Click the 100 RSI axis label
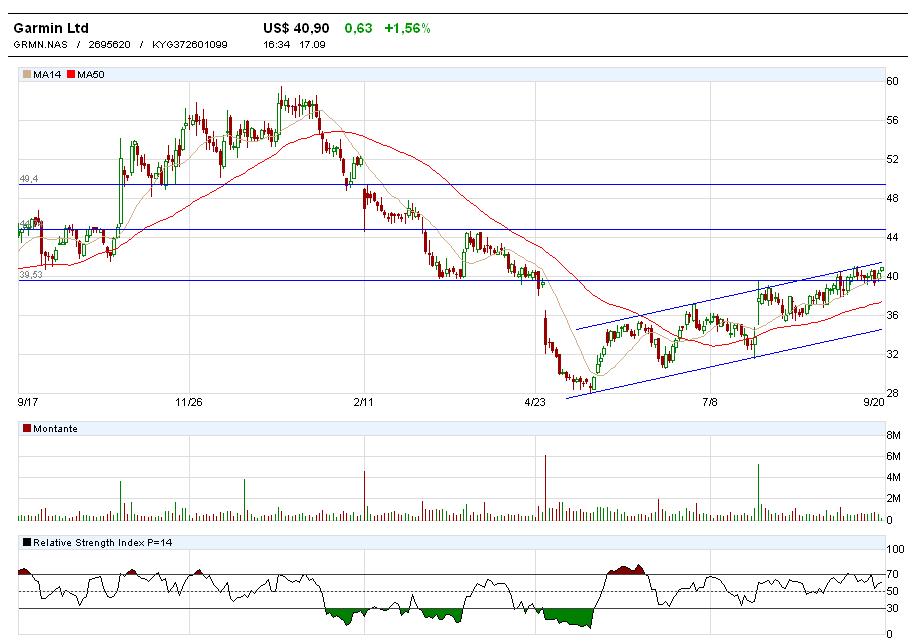 point(895,549)
